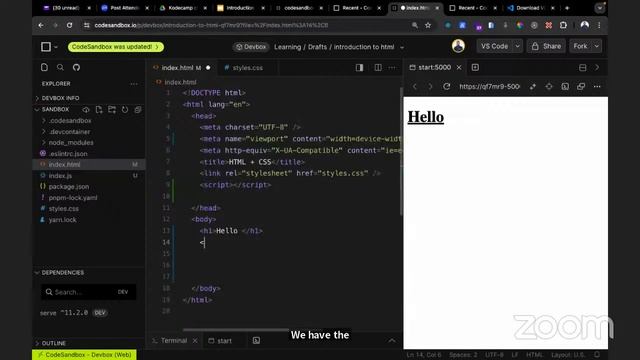Image resolution: width=640 pixels, height=360 pixels.
Task: Open the Search icon in sidebar
Action: click(60, 67)
